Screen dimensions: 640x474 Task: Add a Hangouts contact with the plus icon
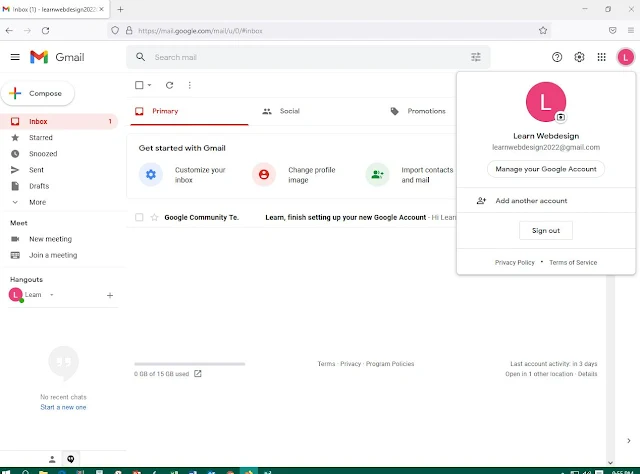pos(110,295)
